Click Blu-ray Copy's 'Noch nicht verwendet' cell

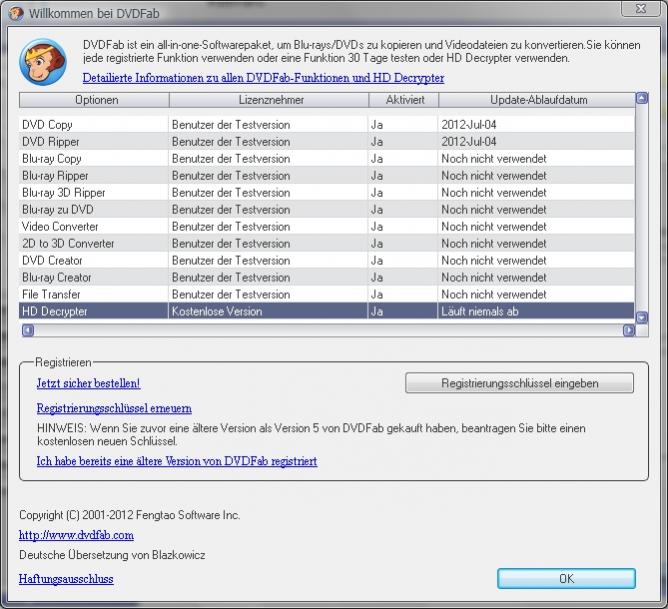click(x=536, y=158)
